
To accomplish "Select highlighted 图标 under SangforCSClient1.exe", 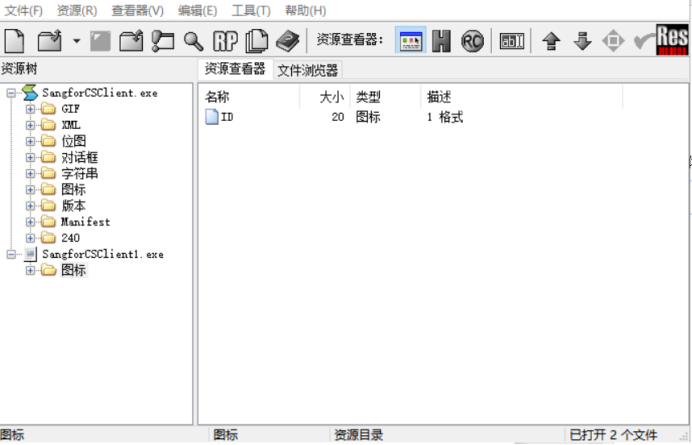I will [x=74, y=270].
